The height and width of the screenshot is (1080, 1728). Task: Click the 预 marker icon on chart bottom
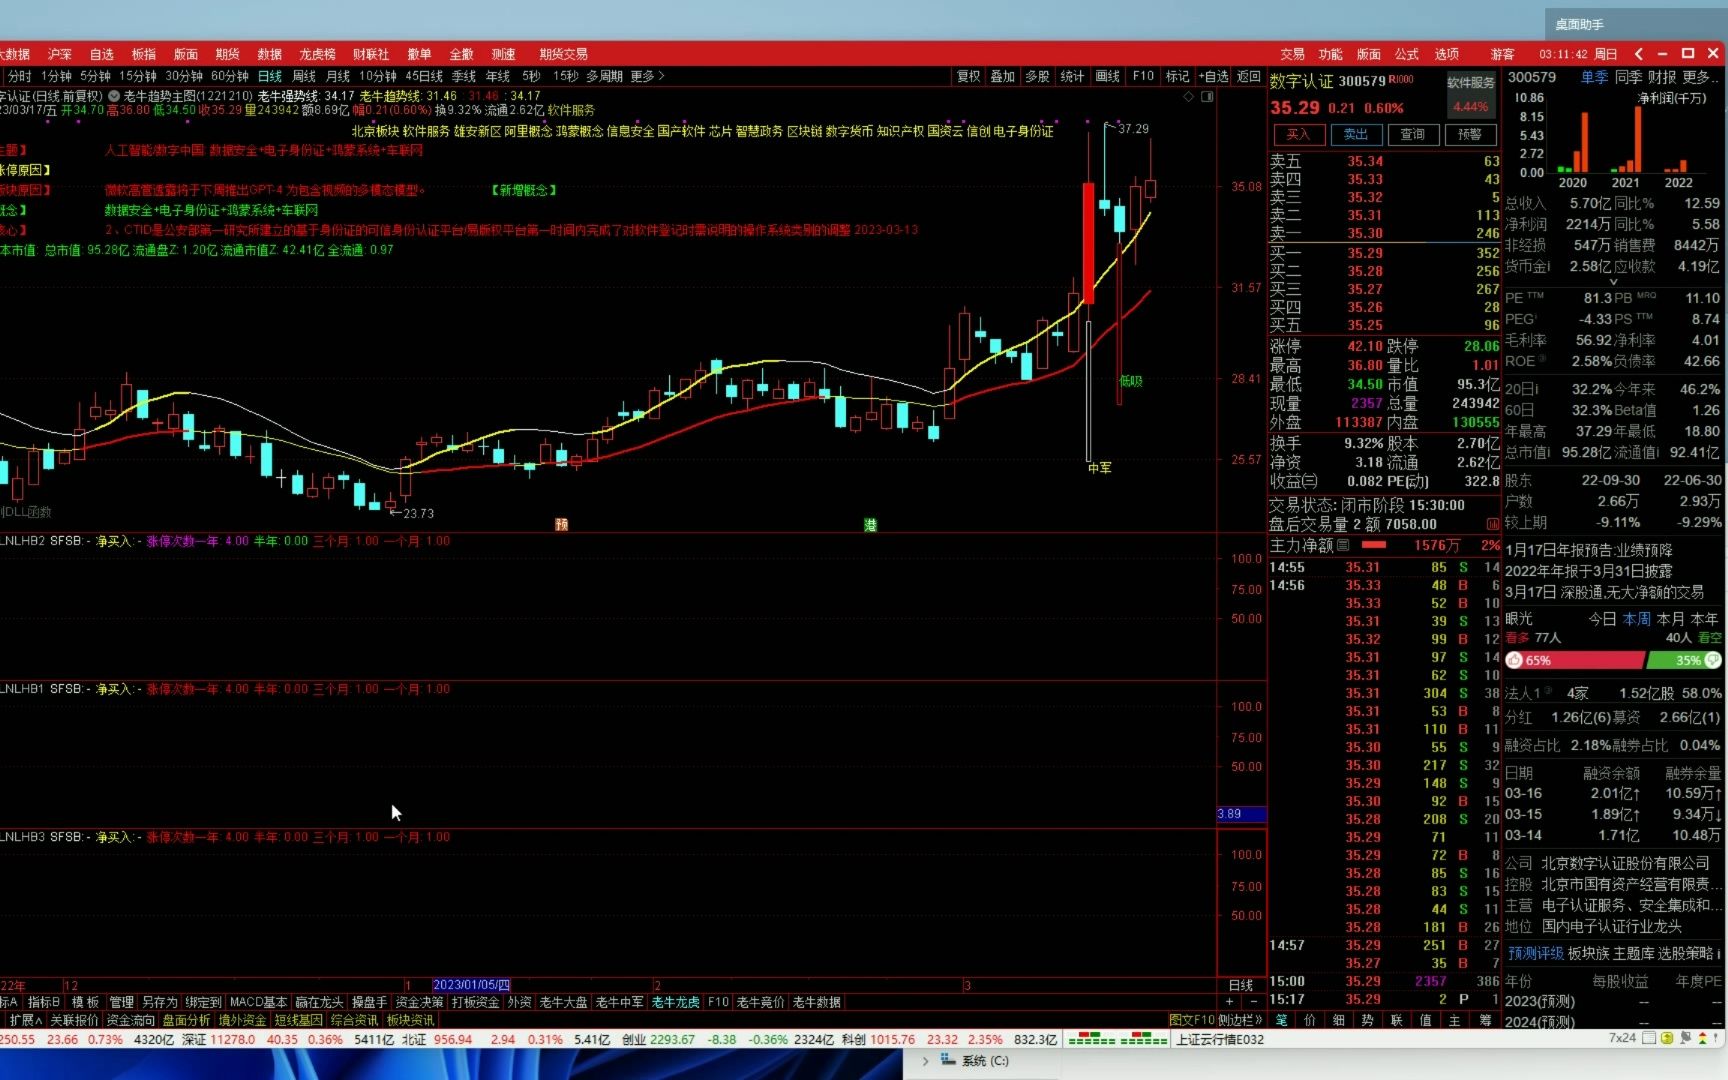(562, 525)
